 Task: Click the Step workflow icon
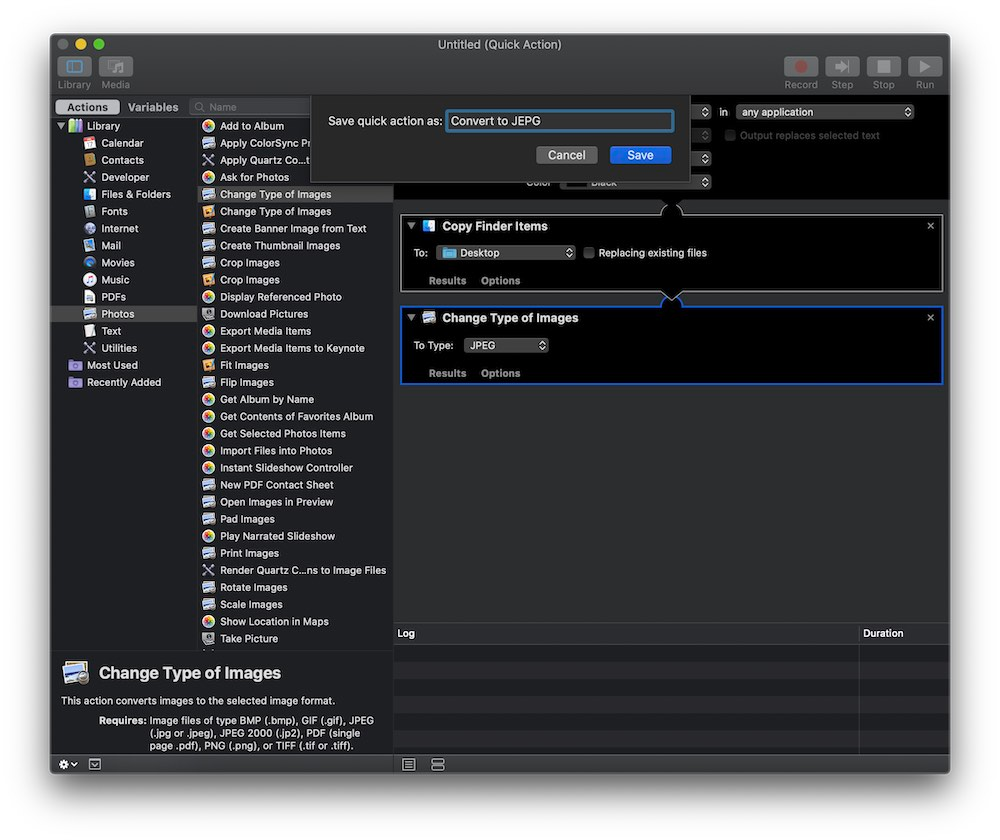(842, 67)
